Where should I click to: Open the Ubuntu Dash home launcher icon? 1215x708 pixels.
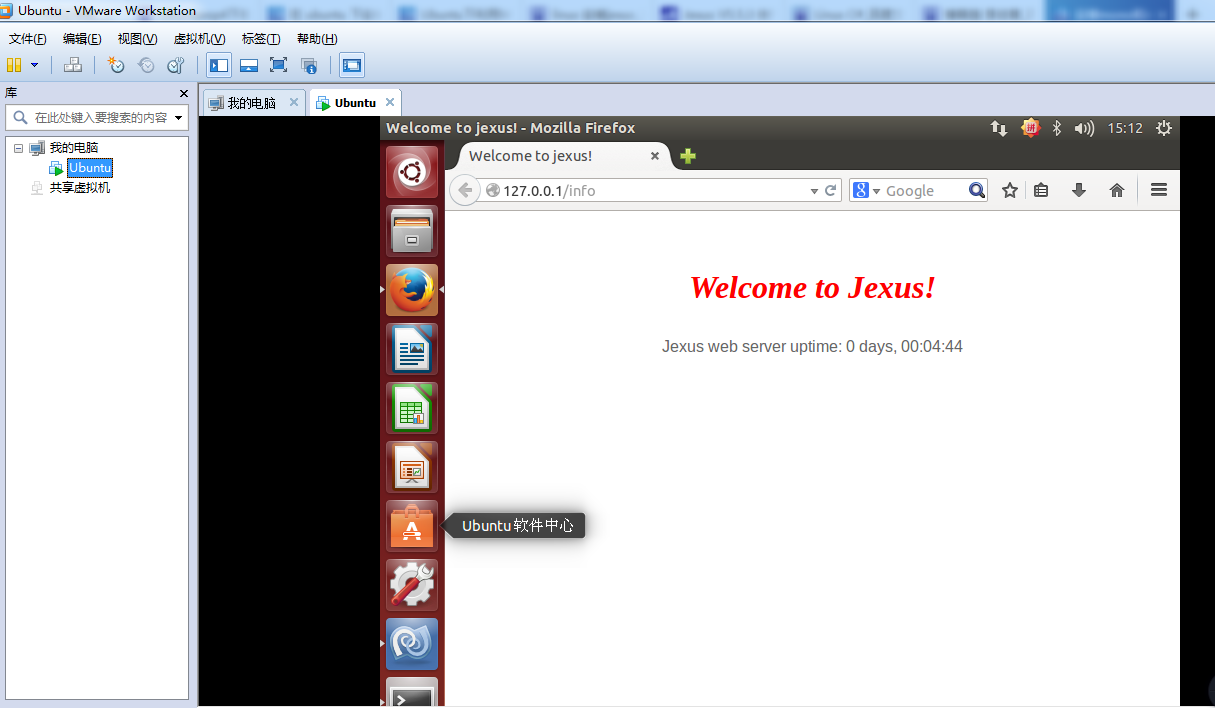pyautogui.click(x=412, y=172)
